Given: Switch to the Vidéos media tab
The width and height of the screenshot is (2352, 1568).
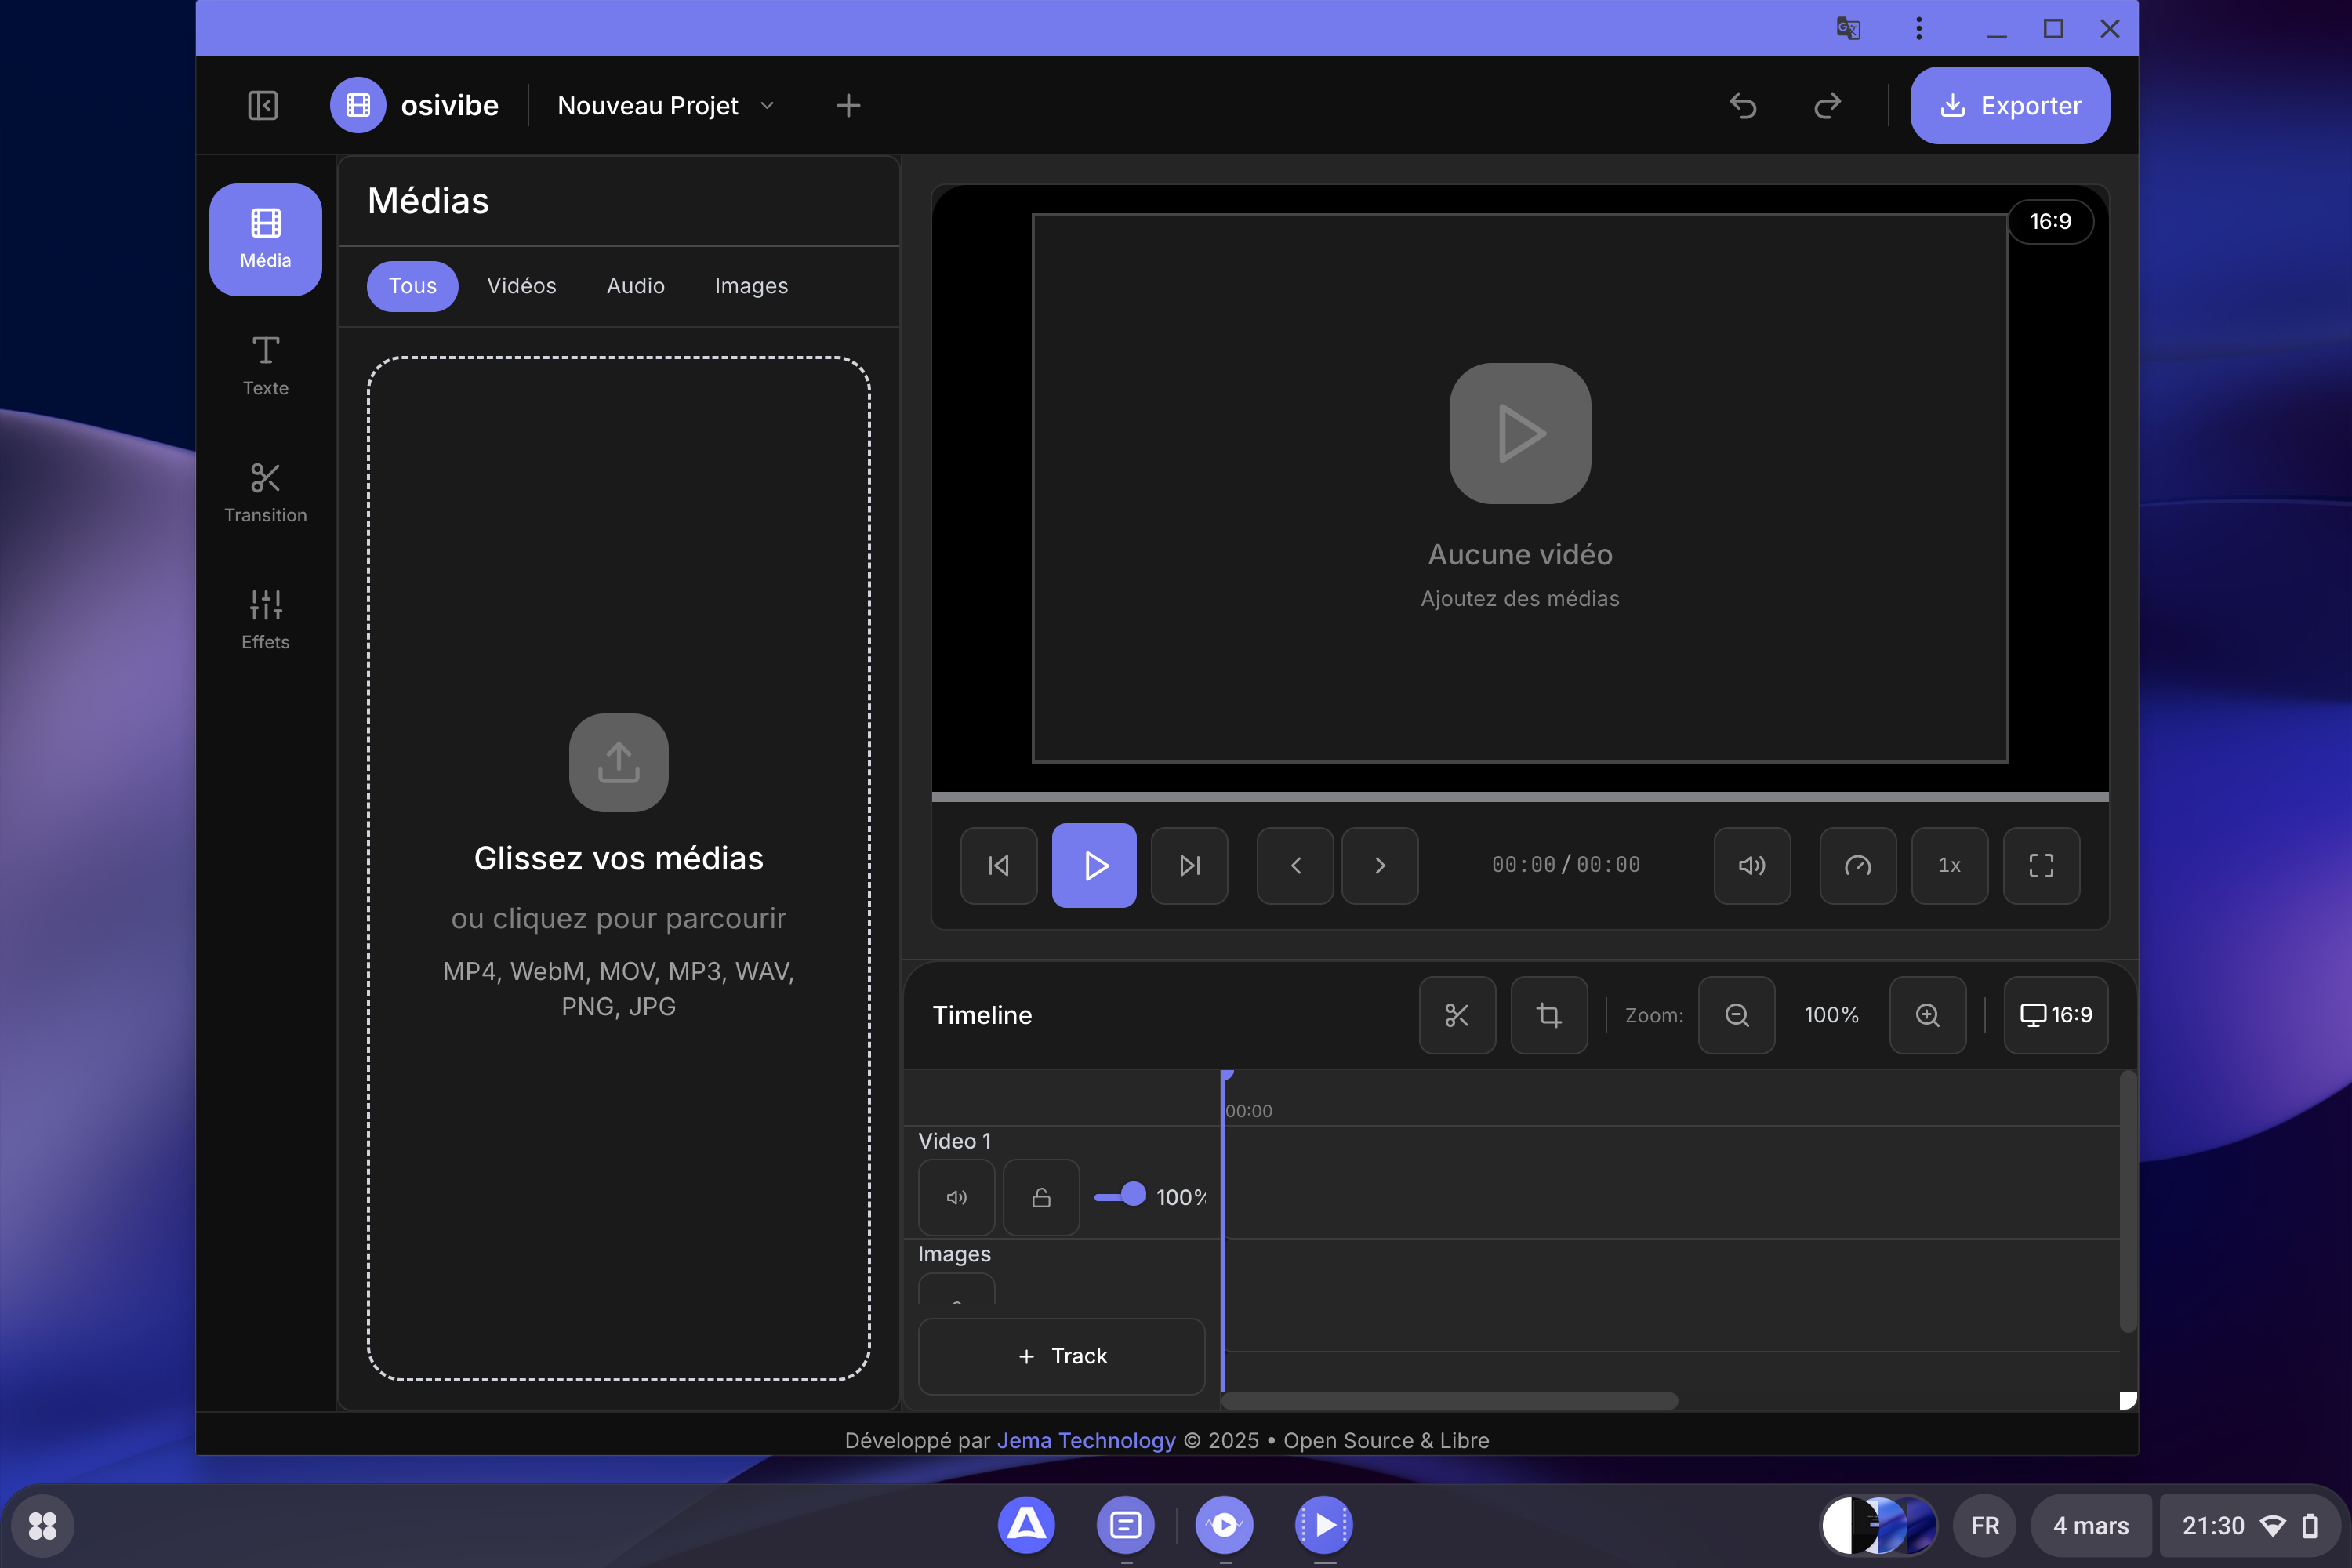Looking at the screenshot, I should click(521, 286).
